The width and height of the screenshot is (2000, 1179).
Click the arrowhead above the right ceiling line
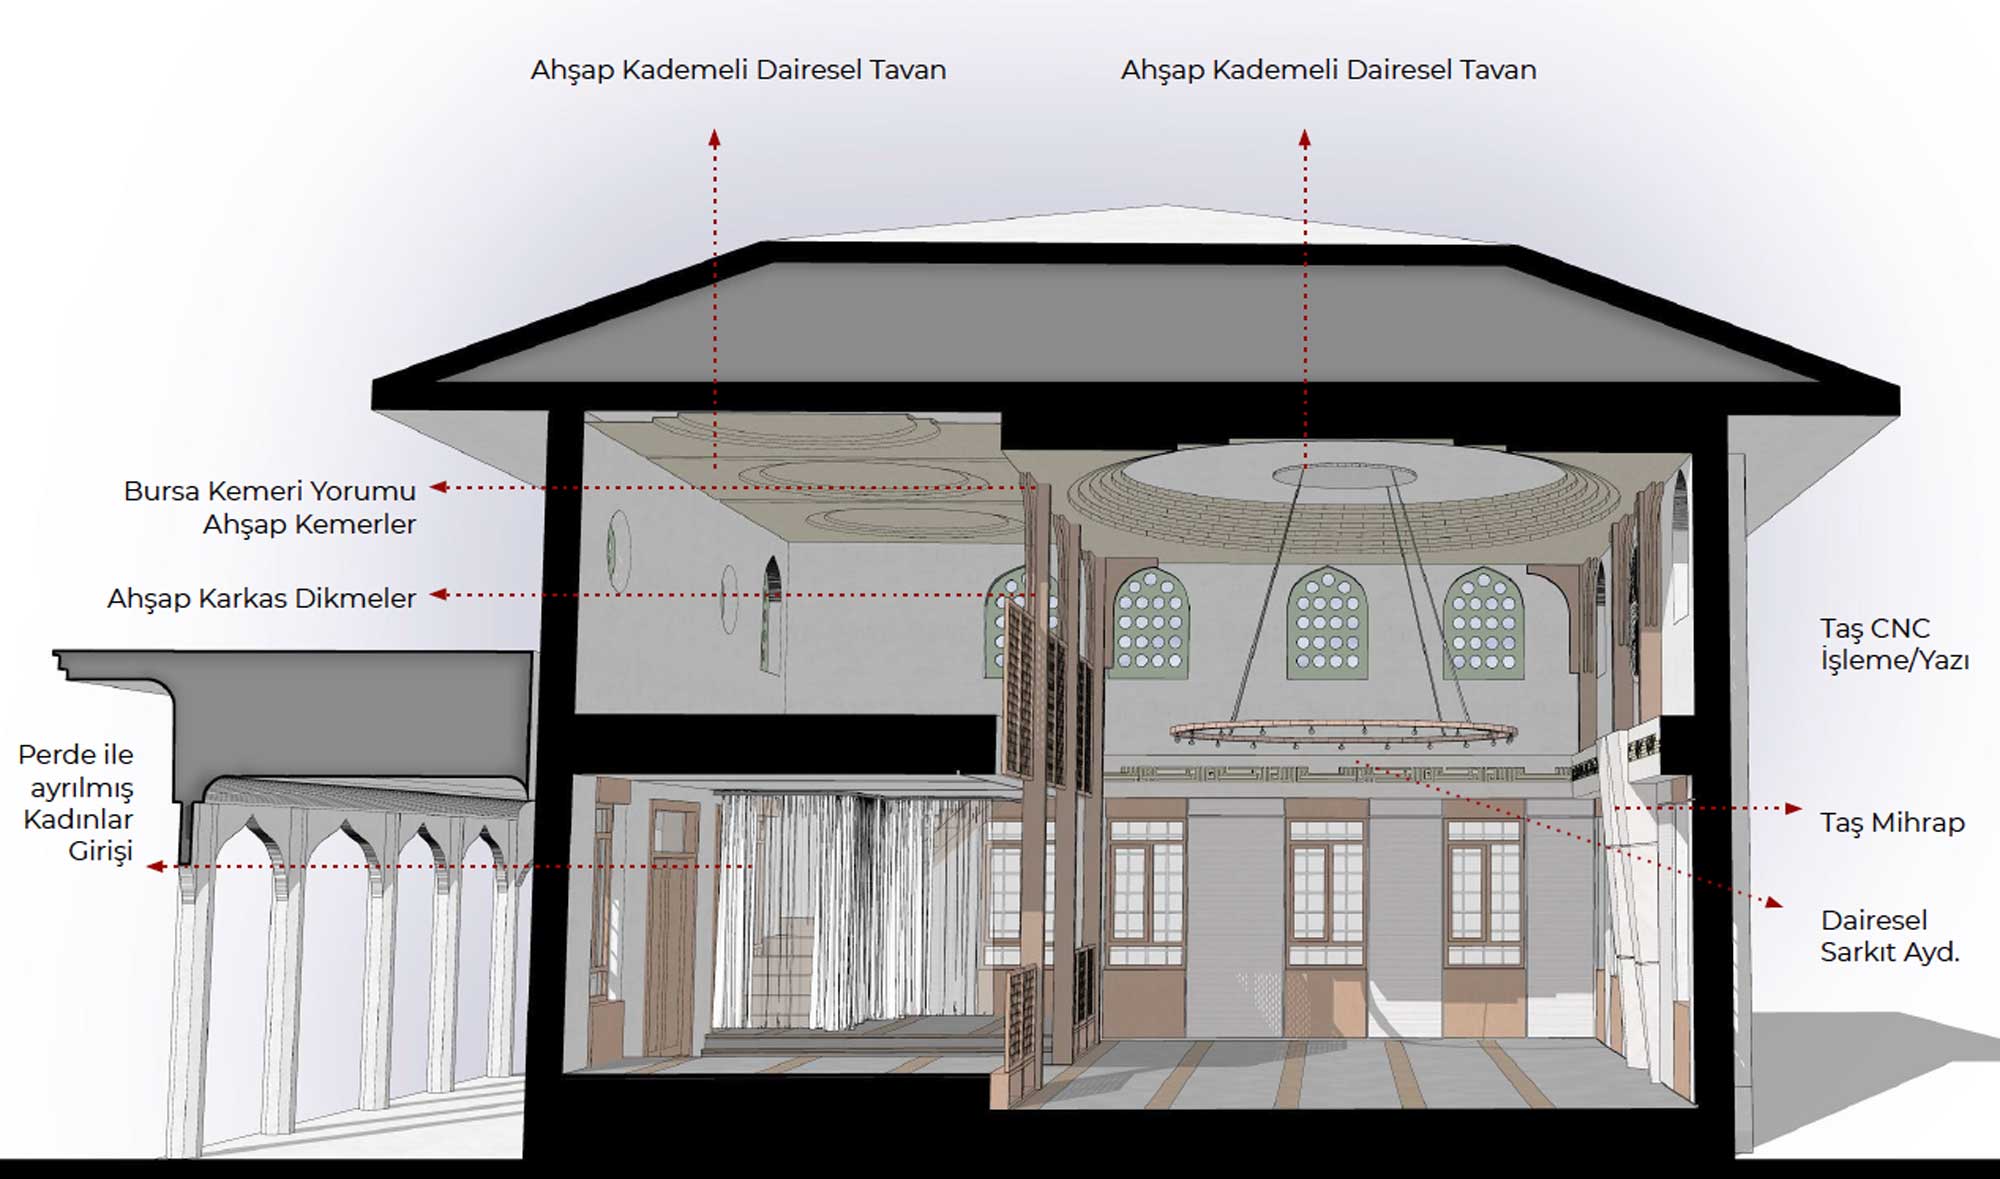coord(1304,138)
